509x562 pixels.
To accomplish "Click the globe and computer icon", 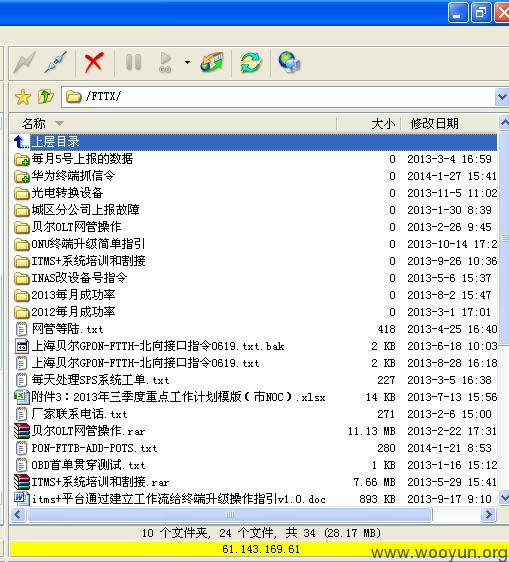I will click(x=290, y=62).
